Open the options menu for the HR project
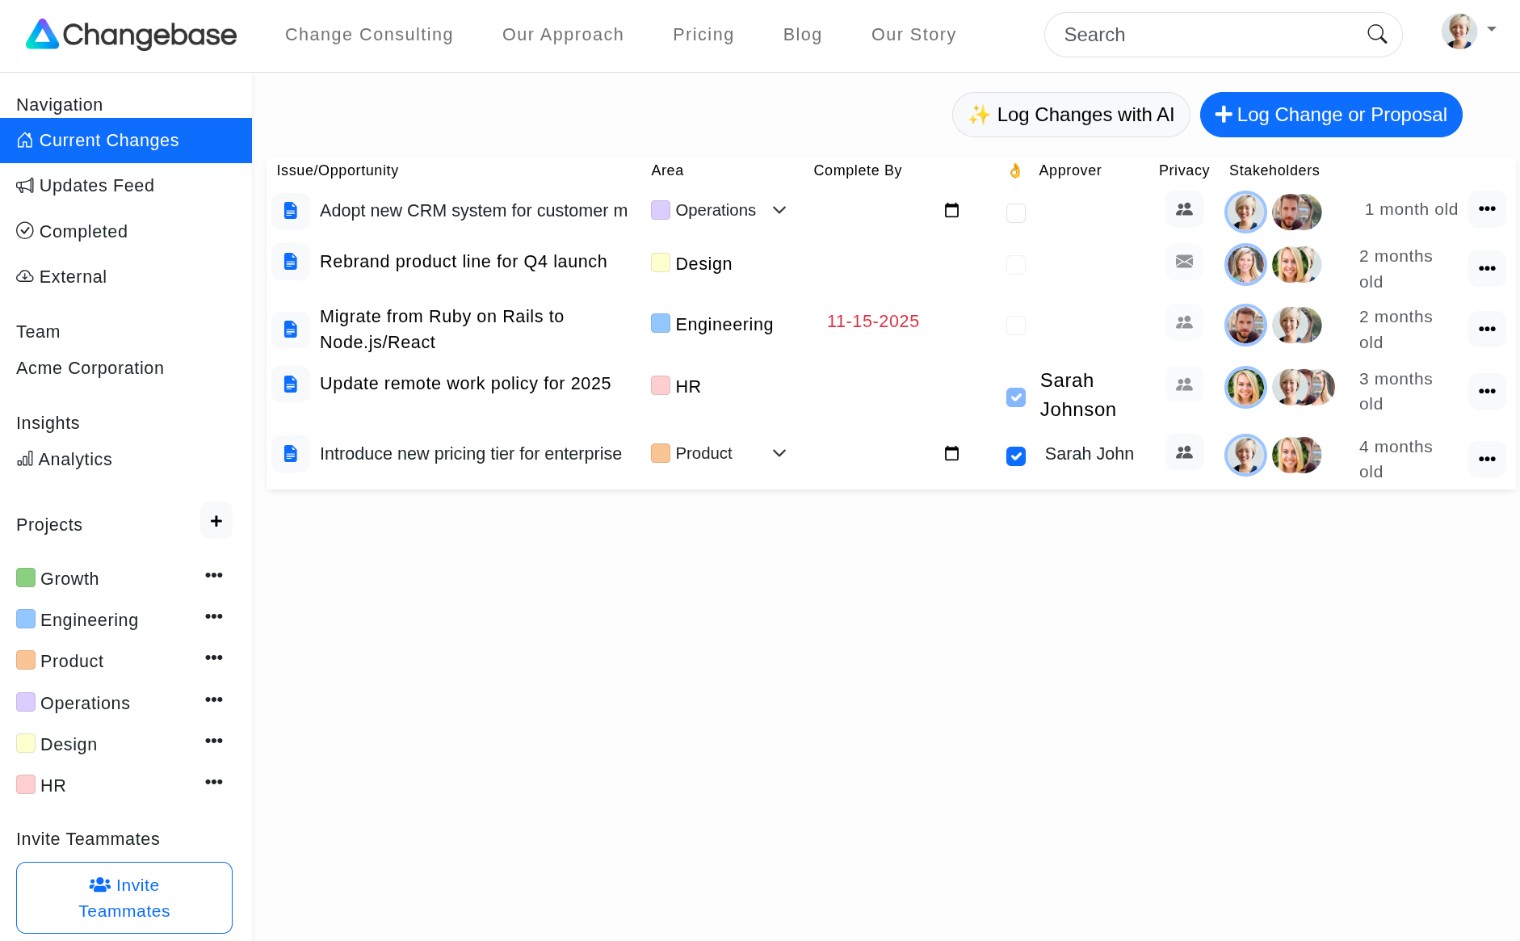The width and height of the screenshot is (1520, 941). pos(214,782)
